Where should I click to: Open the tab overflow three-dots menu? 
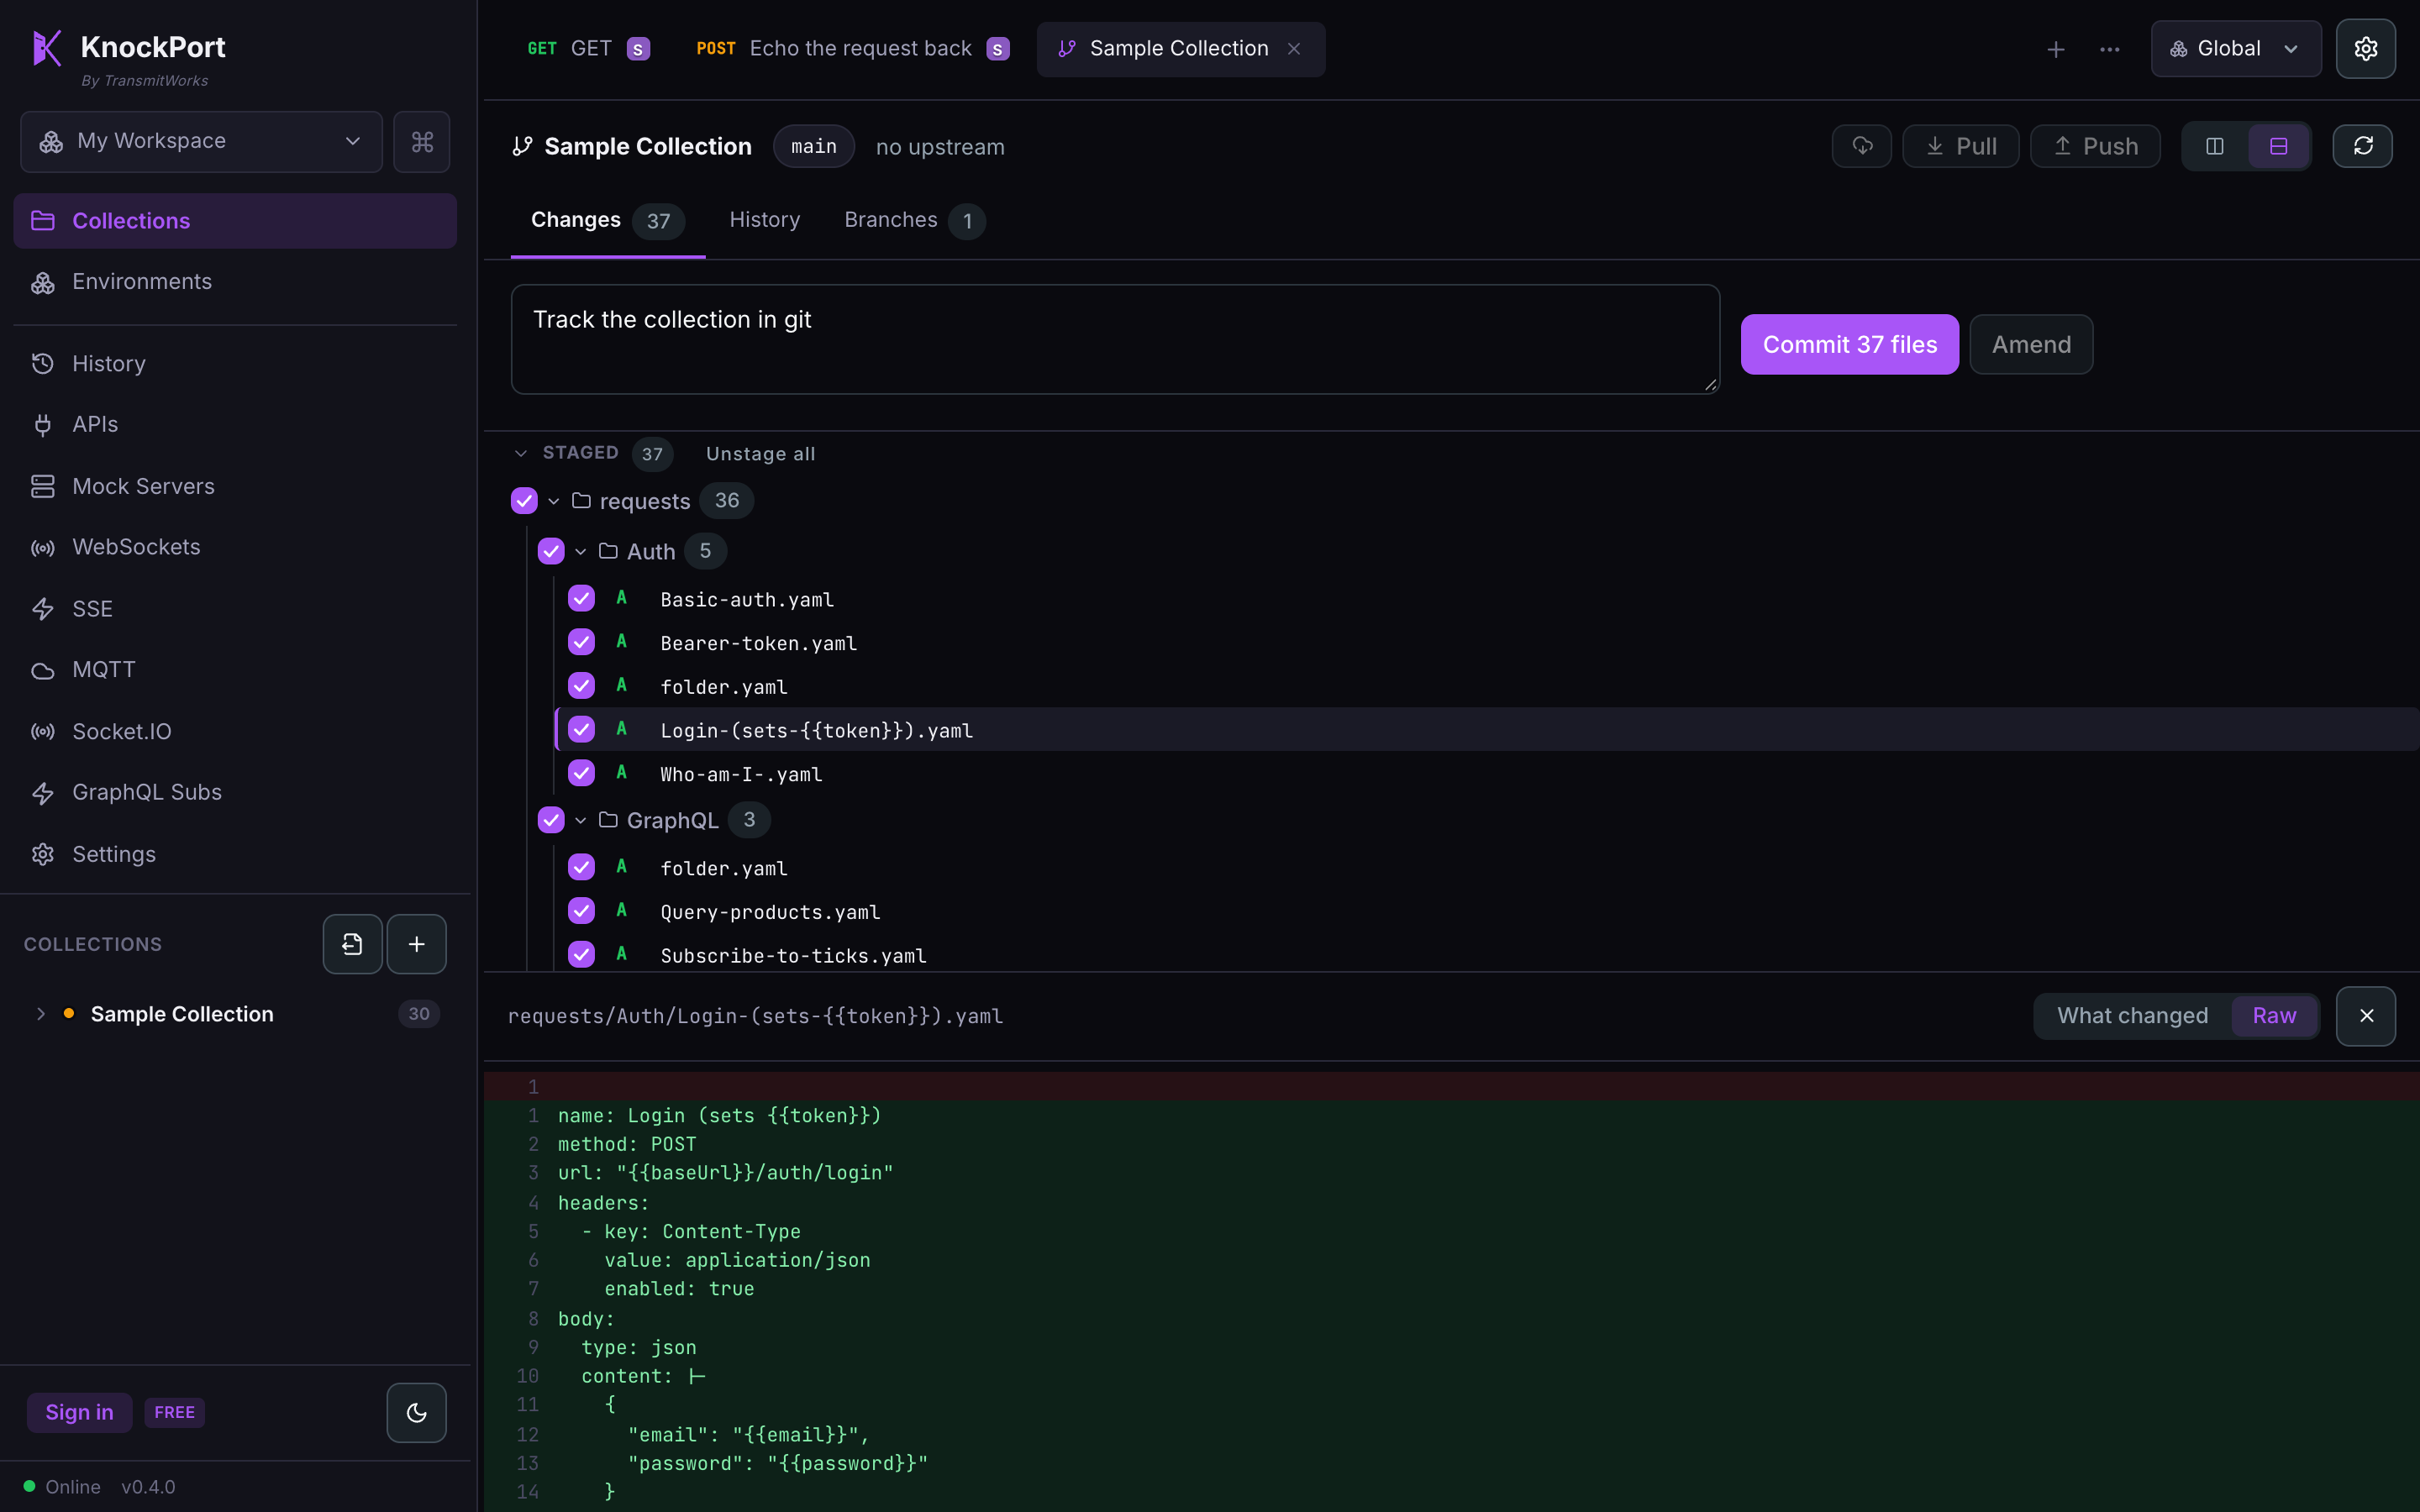2110,49
